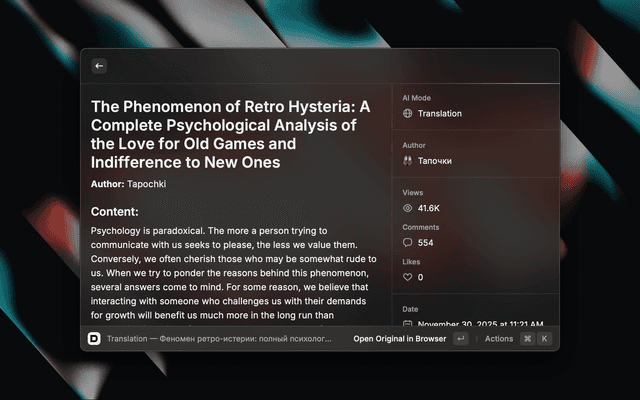Click the 554 comments count
The height and width of the screenshot is (400, 640).
[x=426, y=243]
